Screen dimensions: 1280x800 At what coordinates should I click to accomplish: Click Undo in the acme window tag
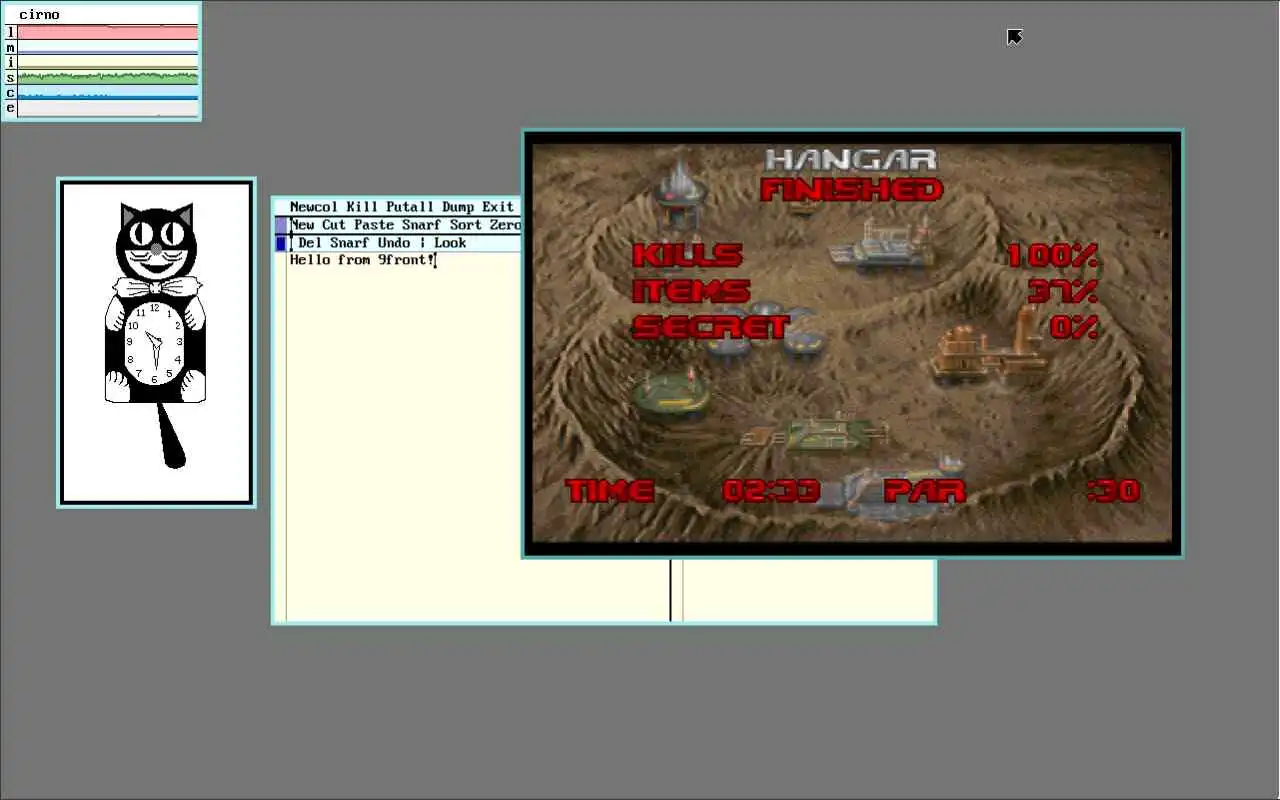[x=394, y=243]
